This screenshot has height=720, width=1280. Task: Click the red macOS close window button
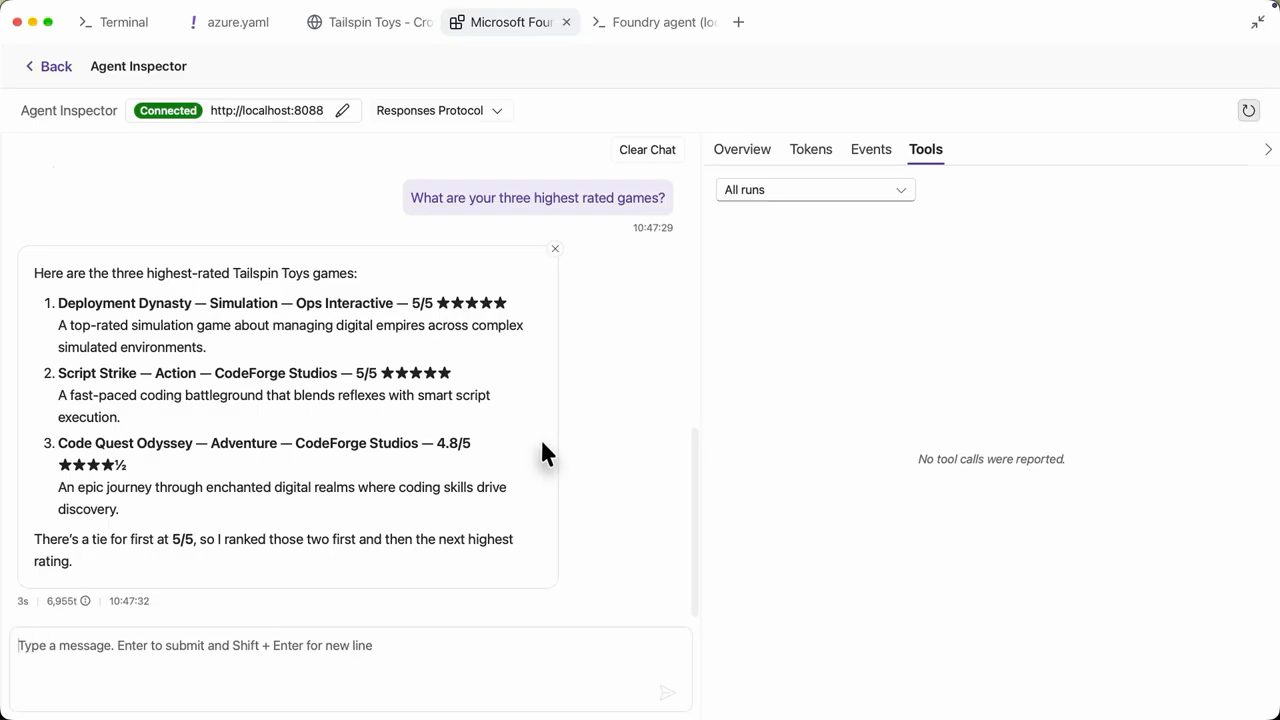pos(17,22)
